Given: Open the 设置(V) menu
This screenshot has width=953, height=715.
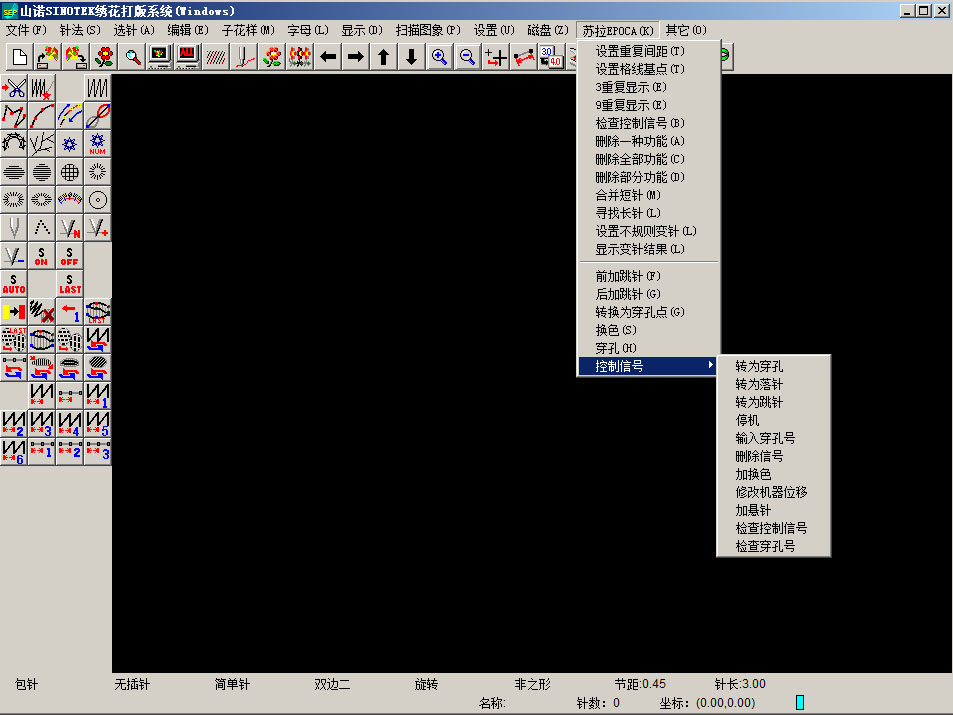Looking at the screenshot, I should 494,30.
